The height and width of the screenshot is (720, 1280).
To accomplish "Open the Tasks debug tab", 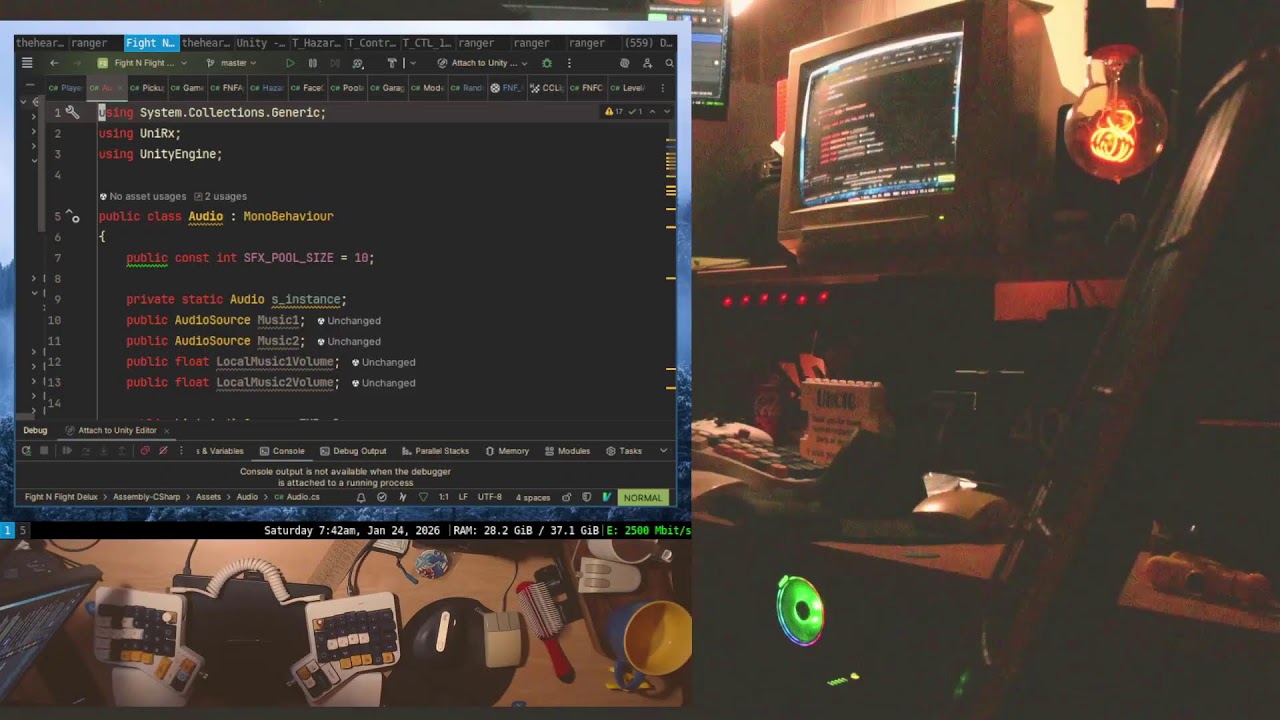I will coord(624,451).
